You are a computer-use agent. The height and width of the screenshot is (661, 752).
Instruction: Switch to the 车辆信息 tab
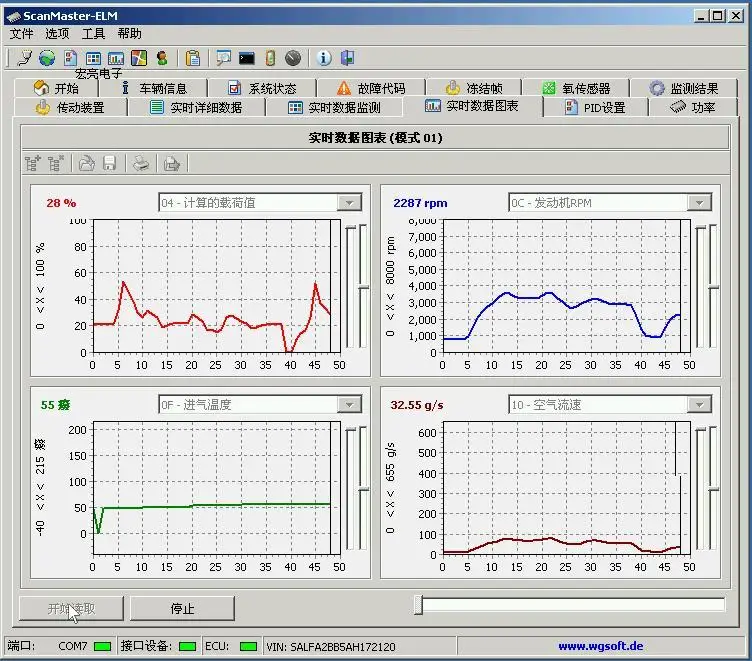[153, 88]
